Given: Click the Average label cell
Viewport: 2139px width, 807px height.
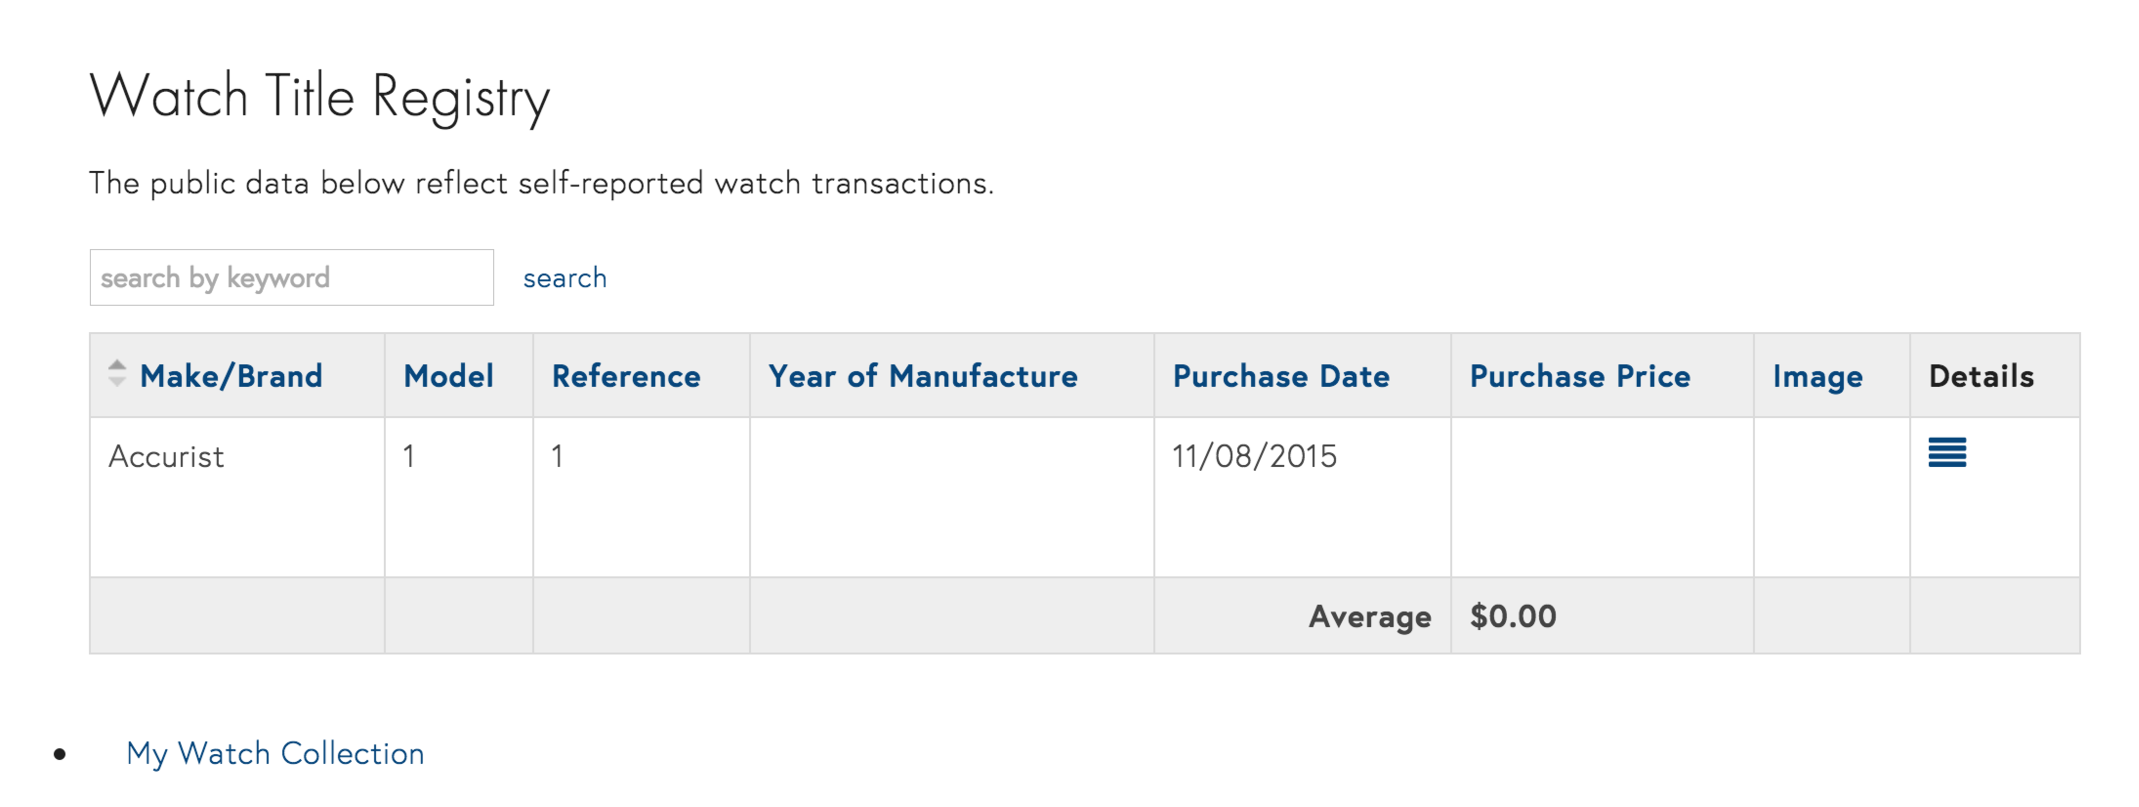Looking at the screenshot, I should pos(1302,616).
